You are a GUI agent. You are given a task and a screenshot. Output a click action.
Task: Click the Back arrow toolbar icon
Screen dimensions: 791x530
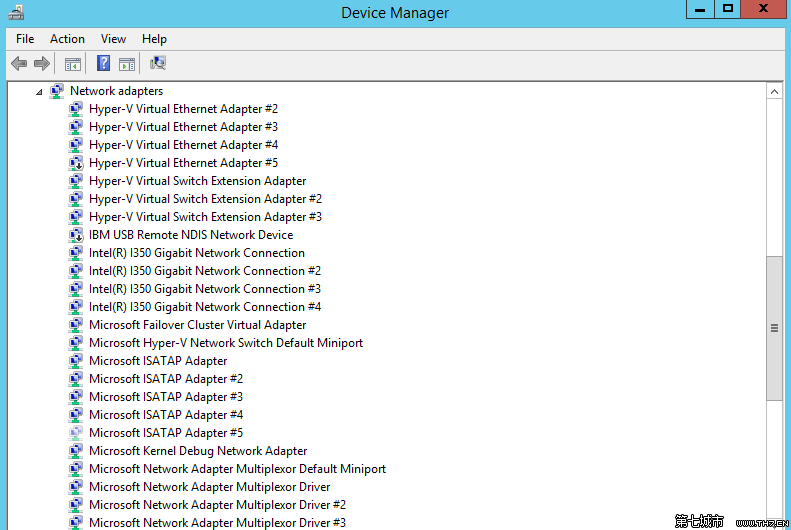[19, 64]
